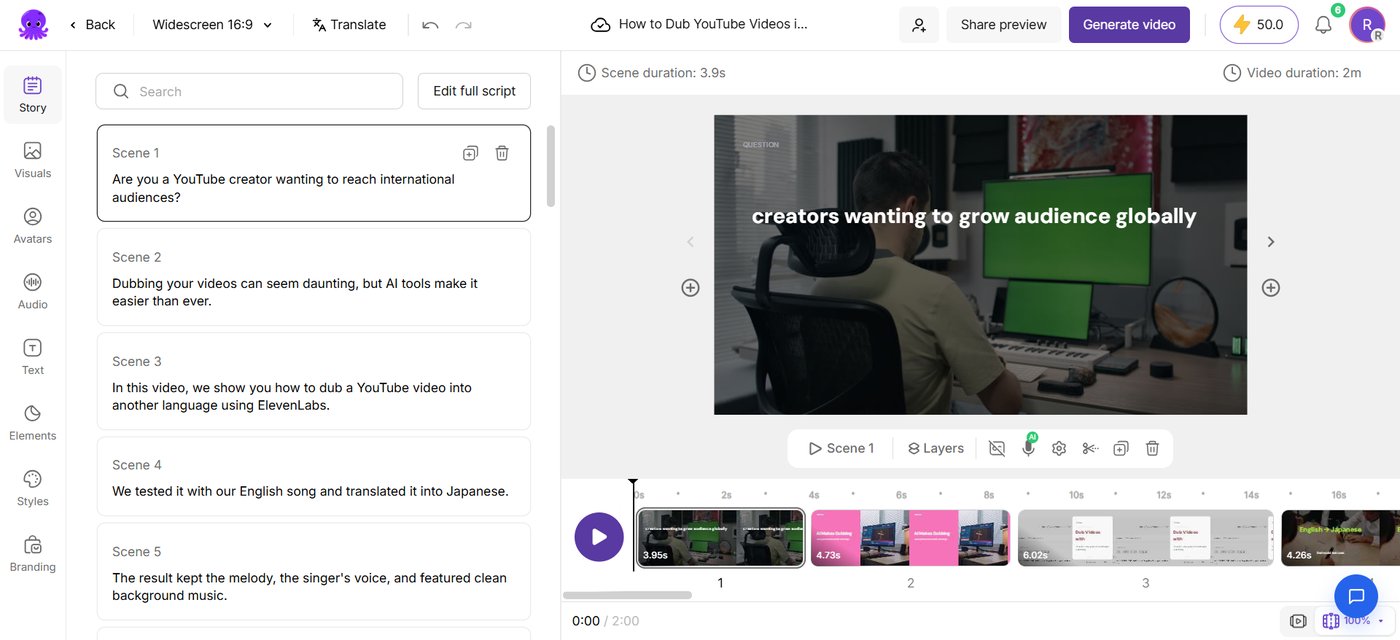Select the Scene 3 script card
The image size is (1400, 640).
(x=314, y=381)
